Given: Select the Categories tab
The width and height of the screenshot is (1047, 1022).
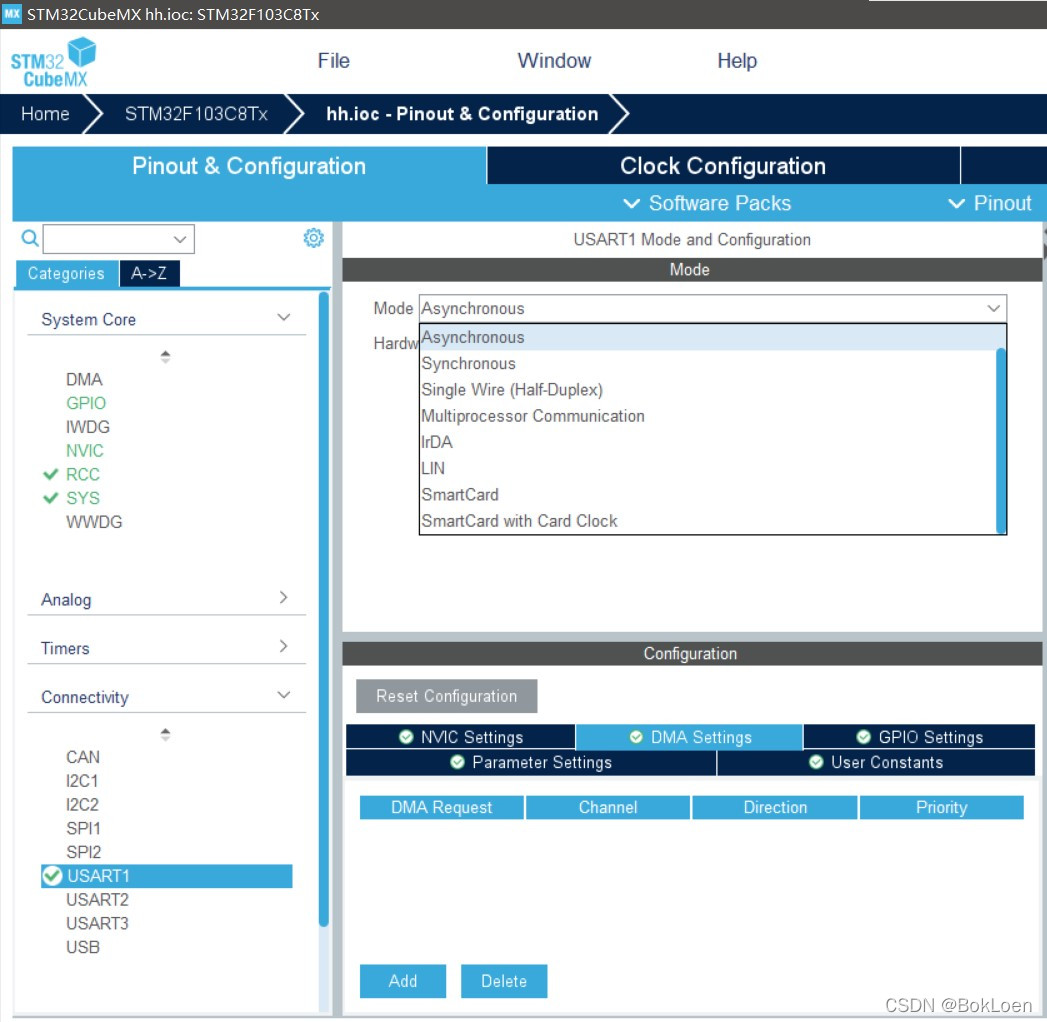Looking at the screenshot, I should coord(66,273).
